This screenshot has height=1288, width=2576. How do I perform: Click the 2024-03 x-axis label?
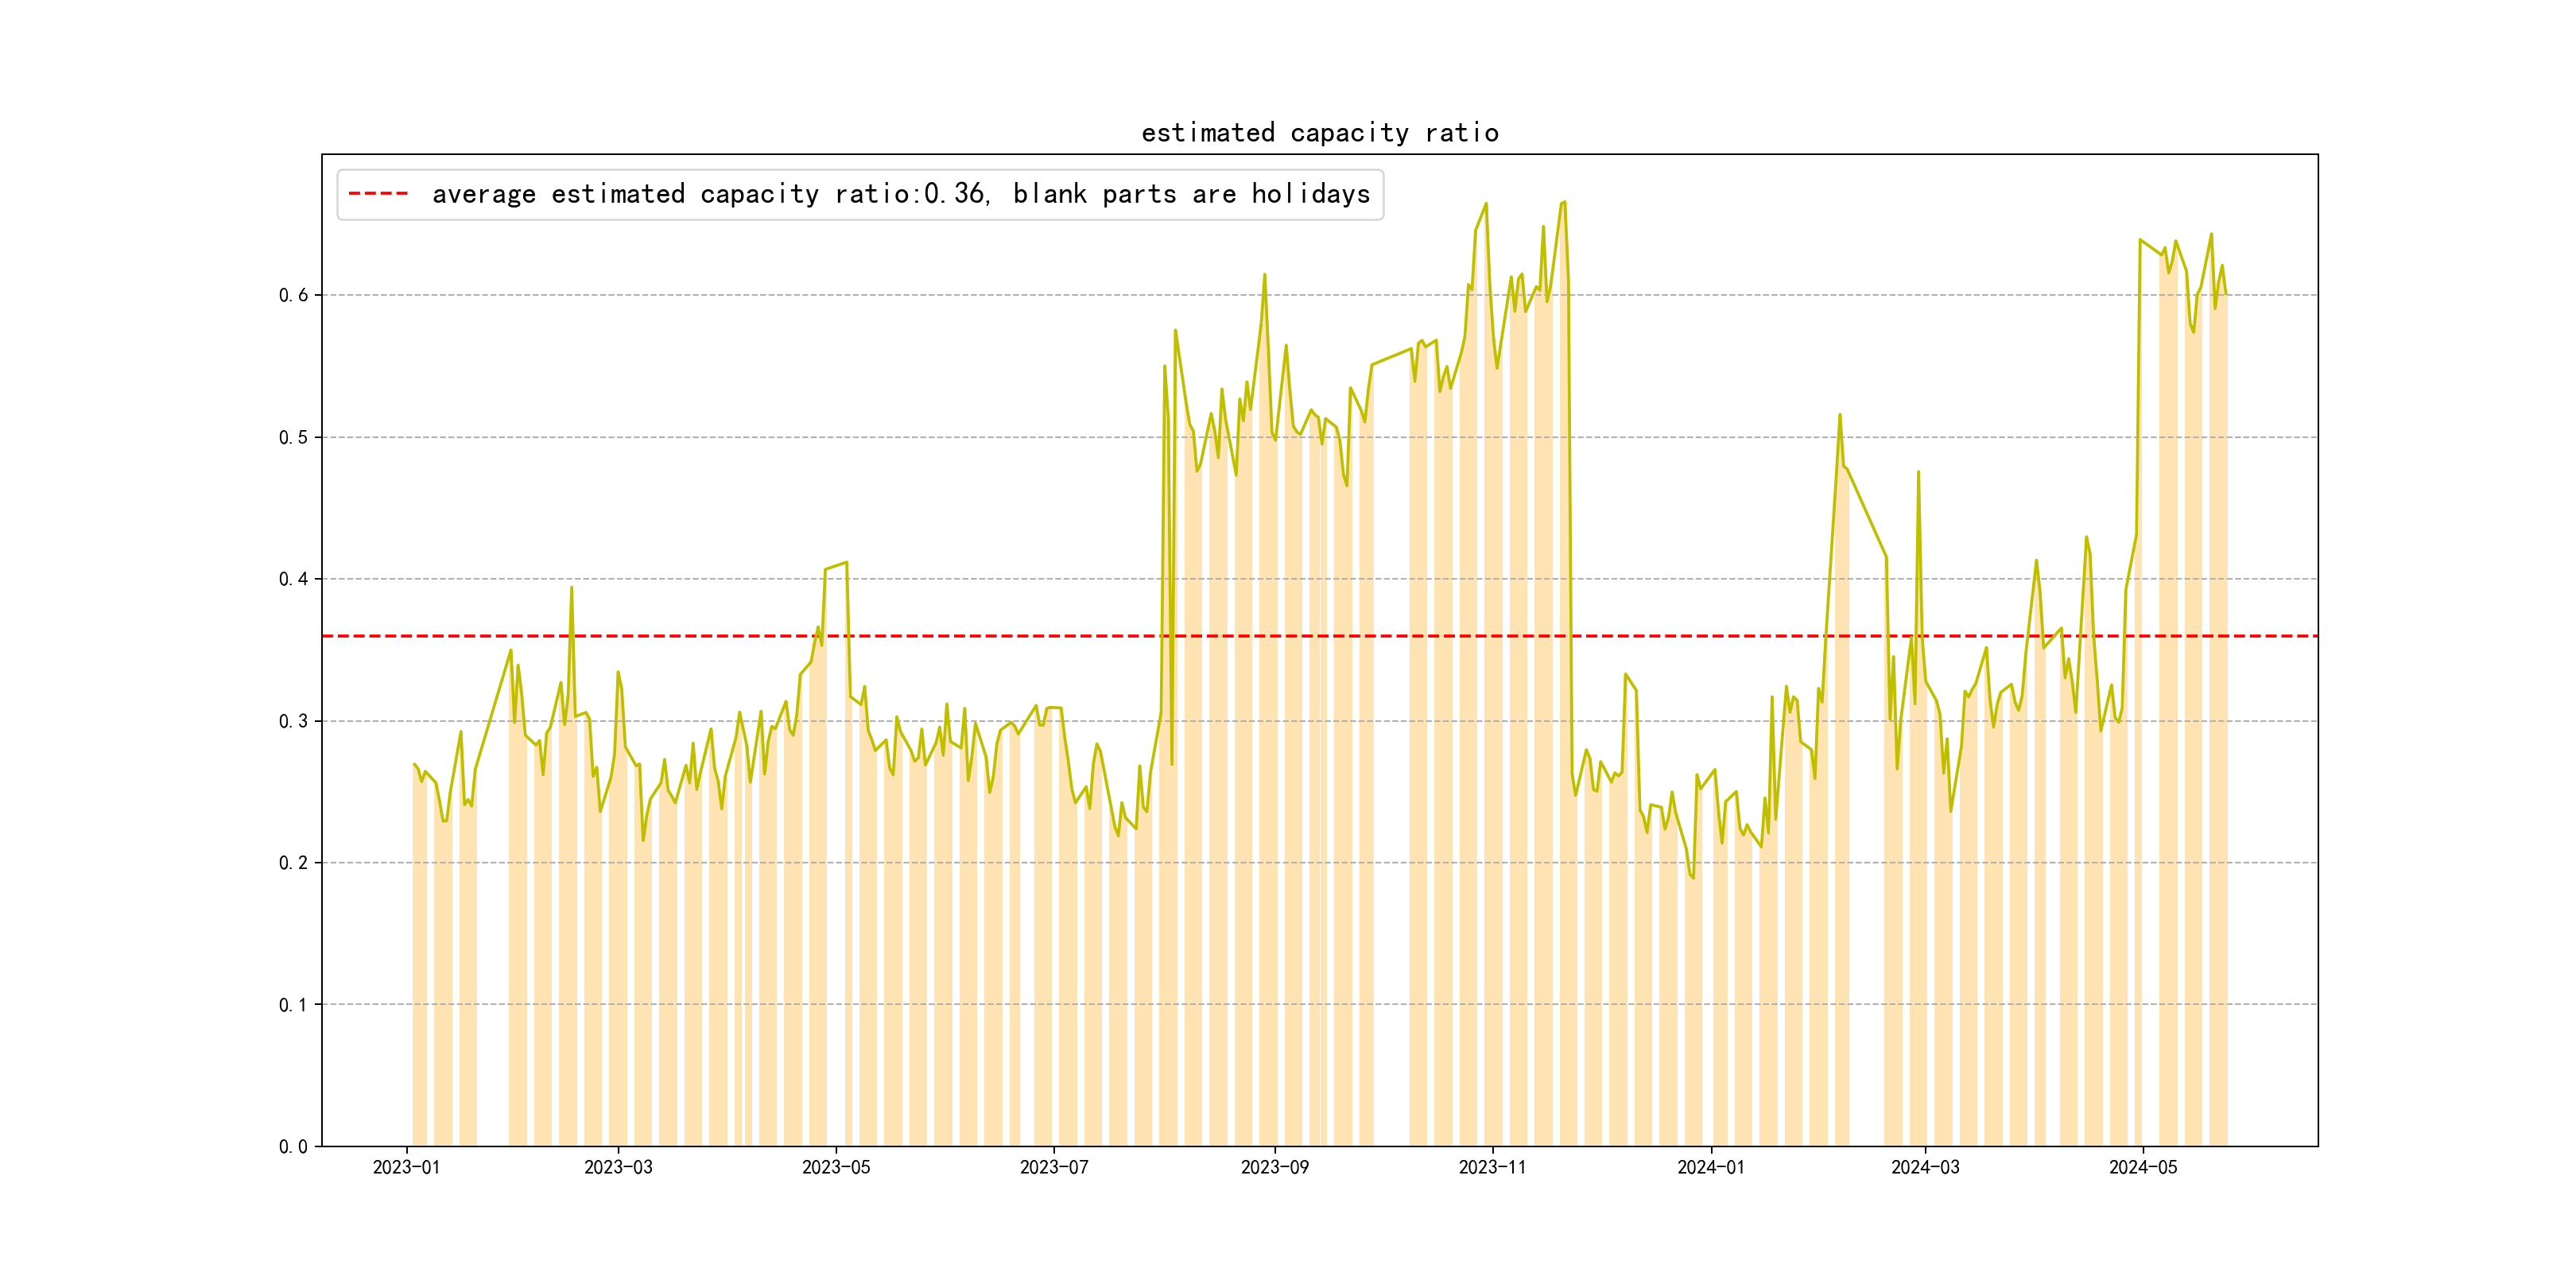[x=1925, y=1167]
